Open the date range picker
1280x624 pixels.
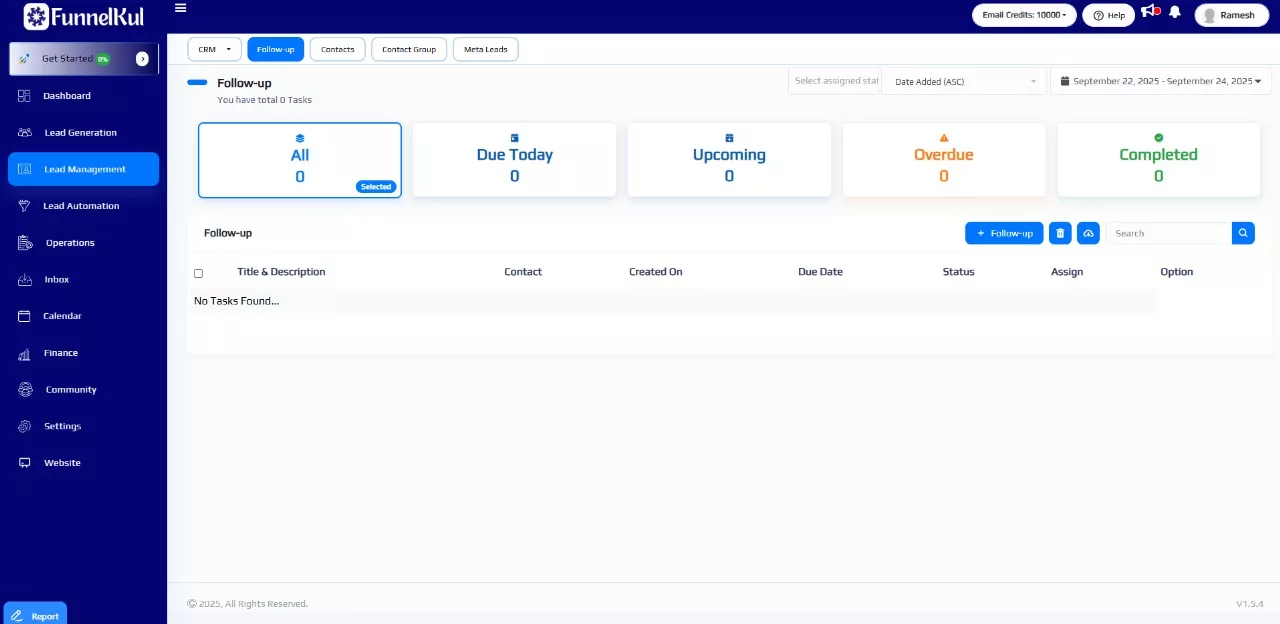[x=1160, y=81]
